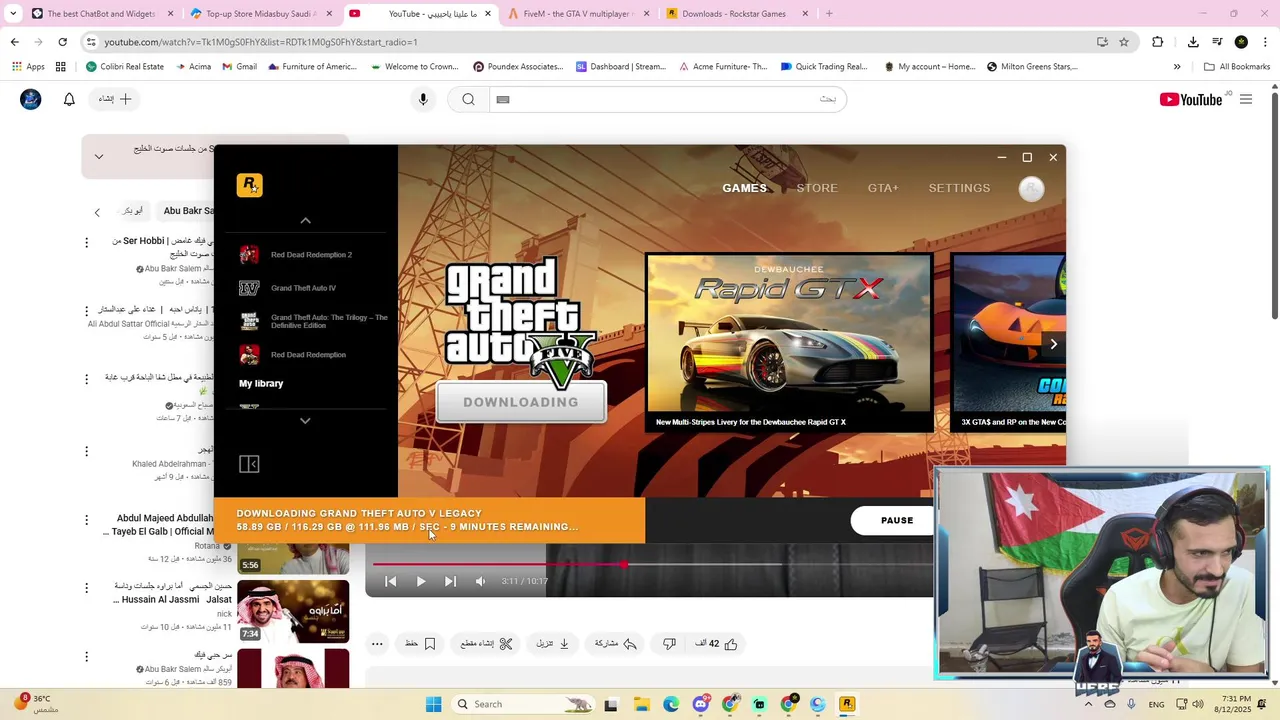Bookmark this page with star icon
The image size is (1280, 720).
coord(1124,42)
